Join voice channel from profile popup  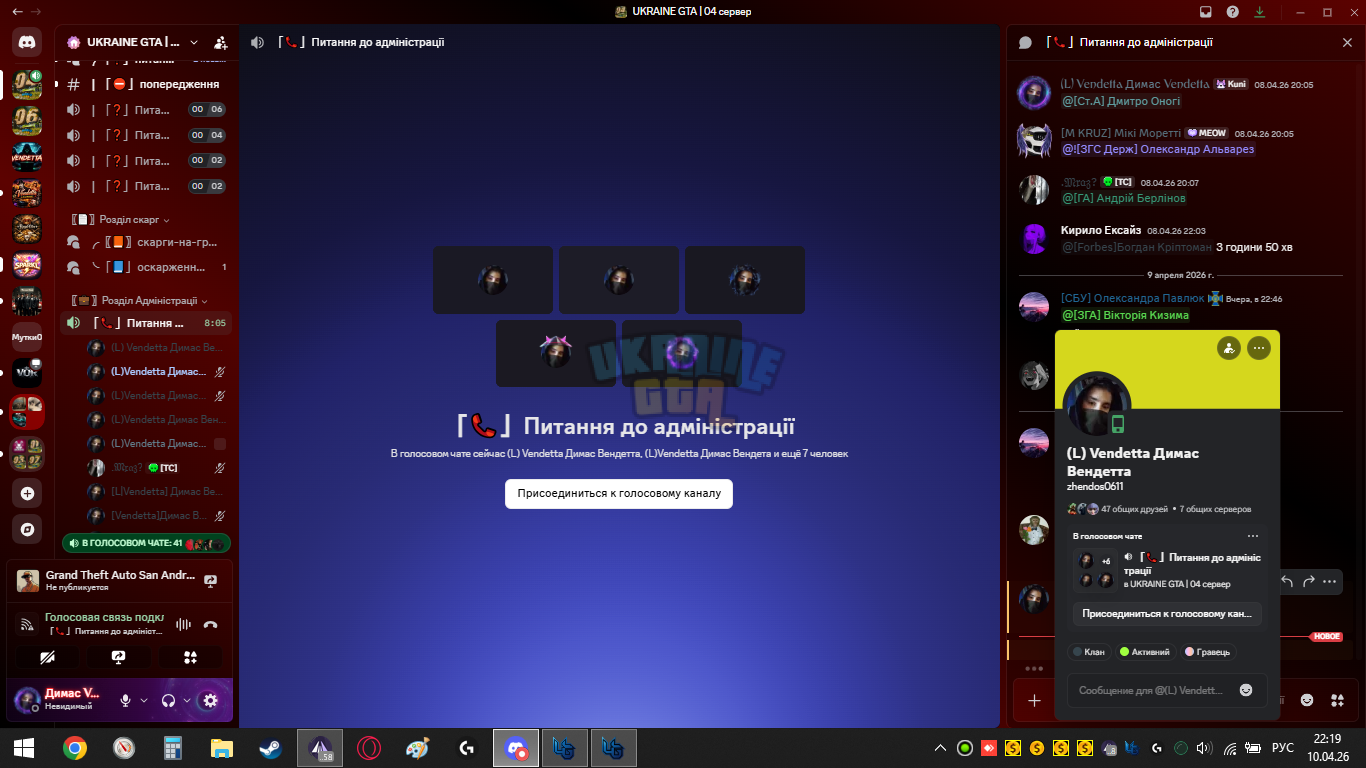pyautogui.click(x=1167, y=613)
